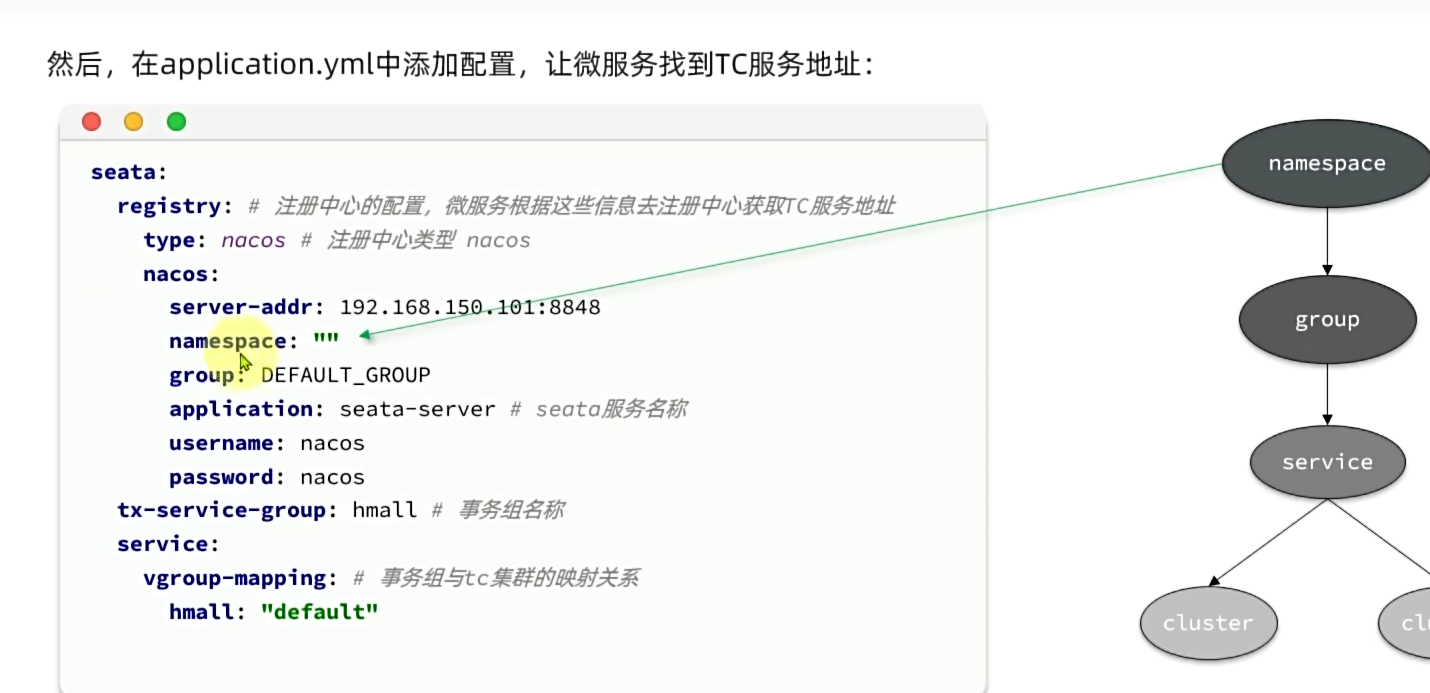This screenshot has width=1430, height=693.
Task: Click the comment '# 事务组名称'
Action: click(497, 510)
